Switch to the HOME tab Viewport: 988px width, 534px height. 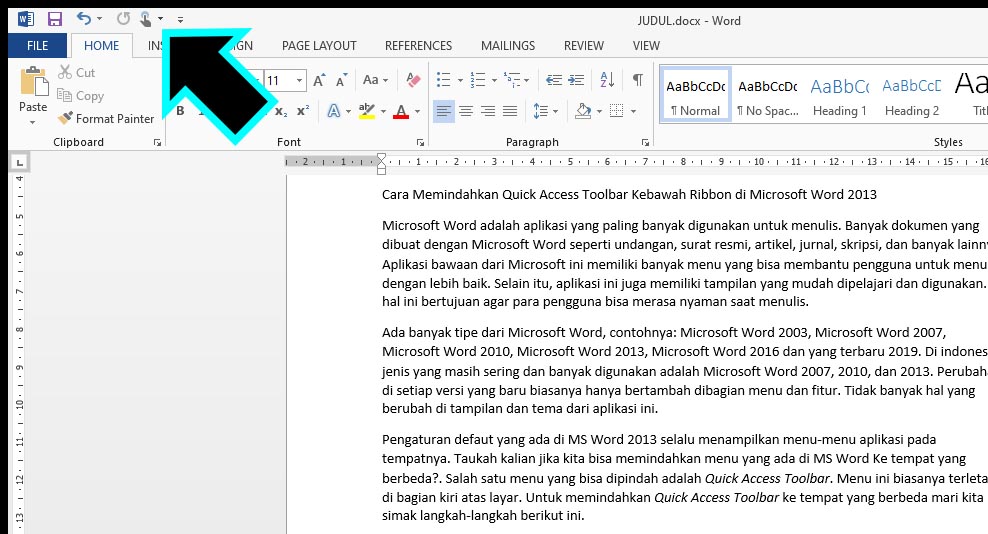point(101,45)
